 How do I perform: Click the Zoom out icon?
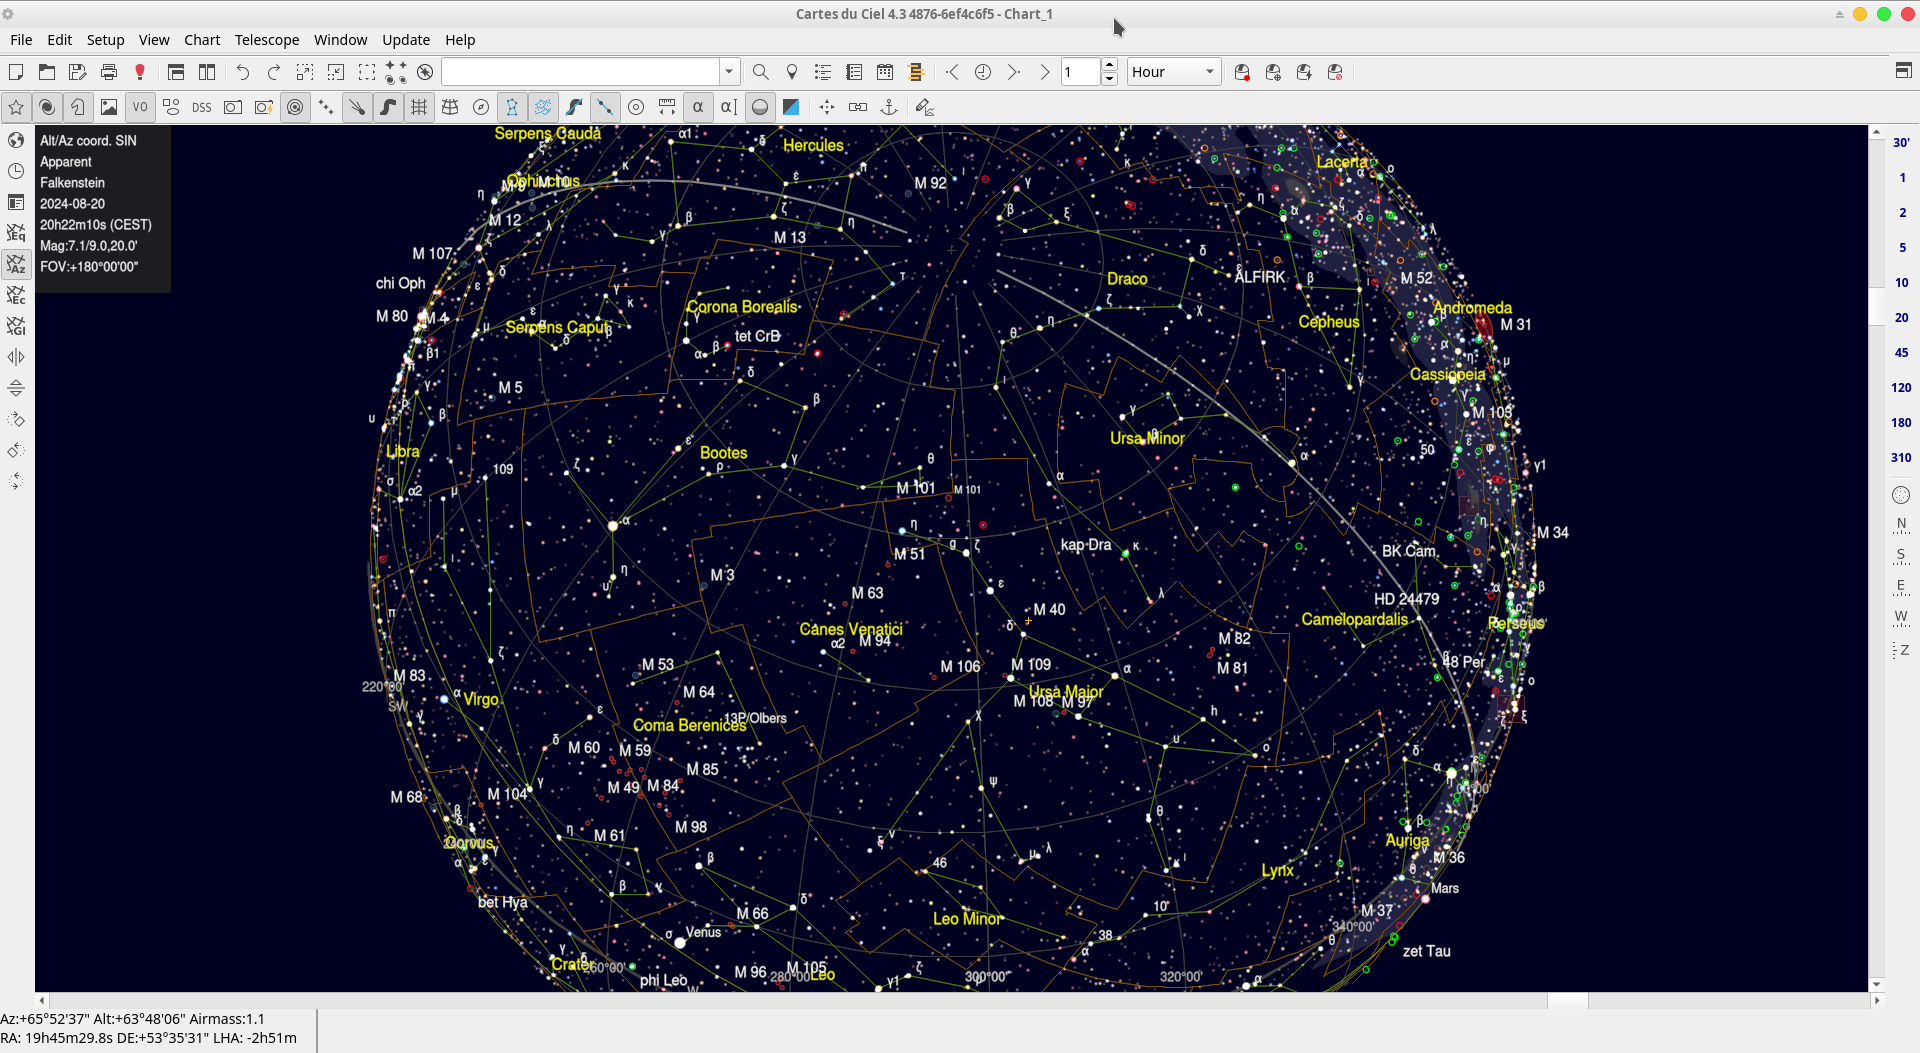point(336,72)
